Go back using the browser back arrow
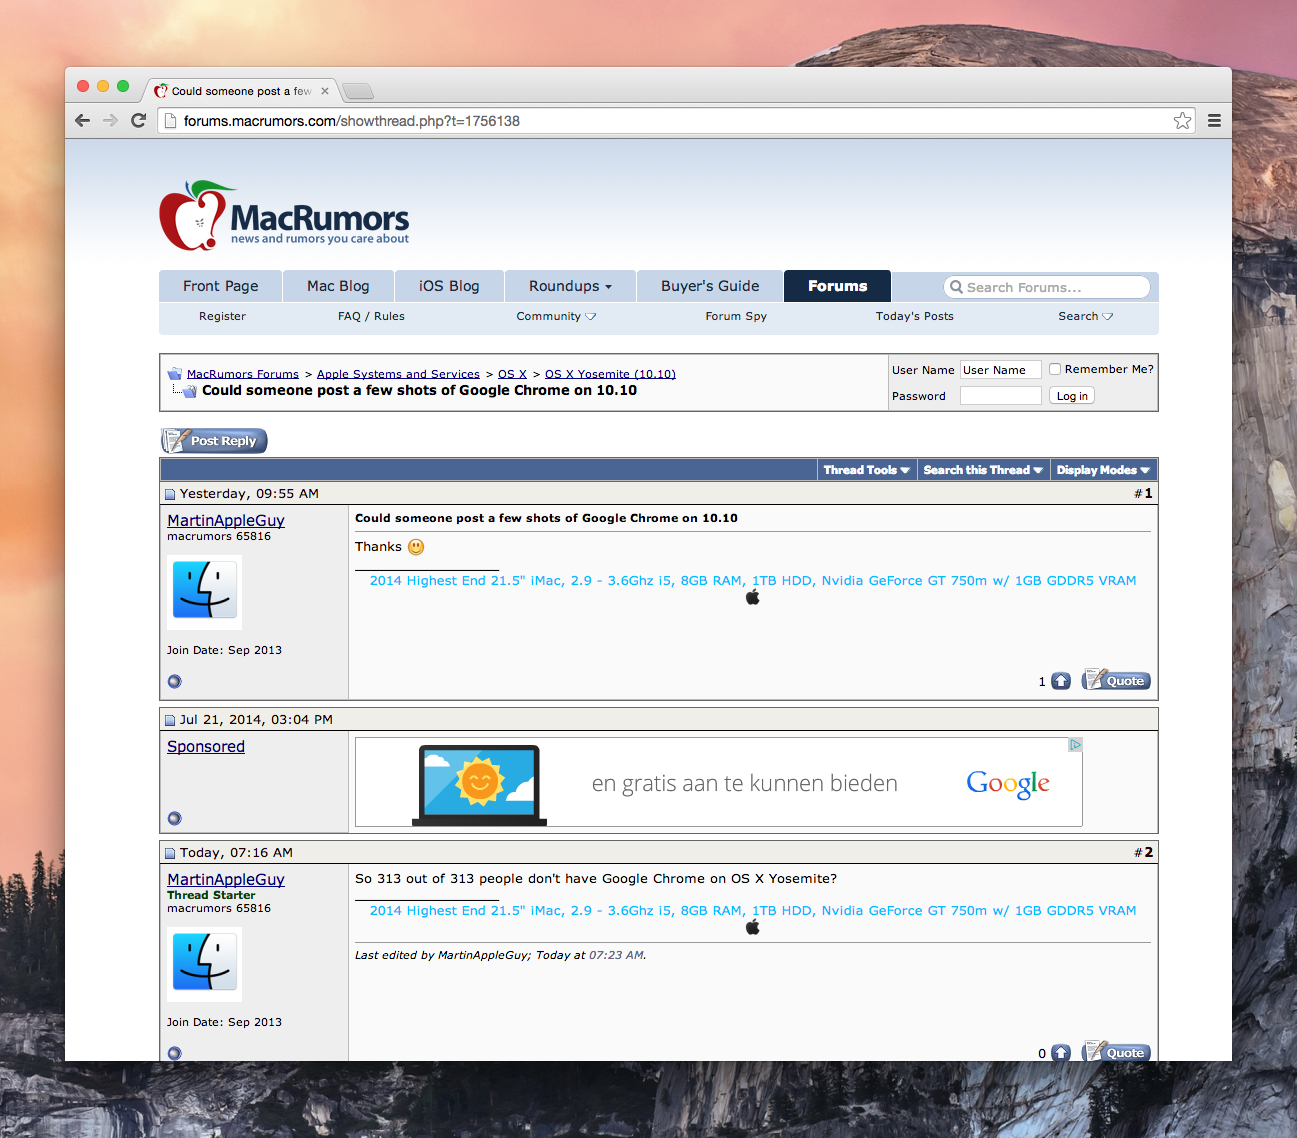The width and height of the screenshot is (1297, 1138). [x=83, y=120]
